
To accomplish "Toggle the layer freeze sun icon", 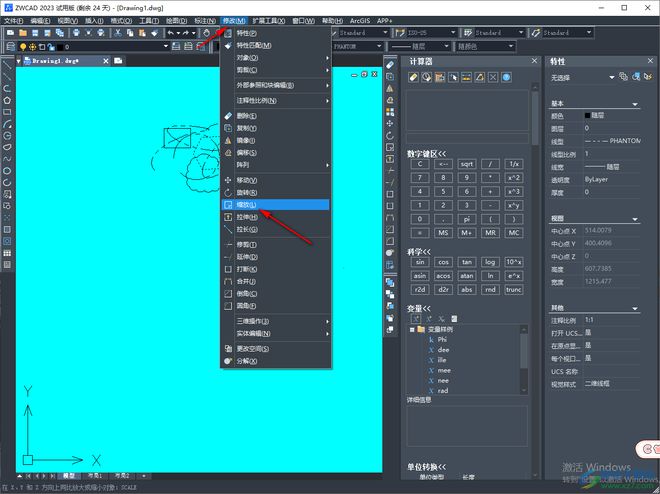I will (x=32, y=47).
